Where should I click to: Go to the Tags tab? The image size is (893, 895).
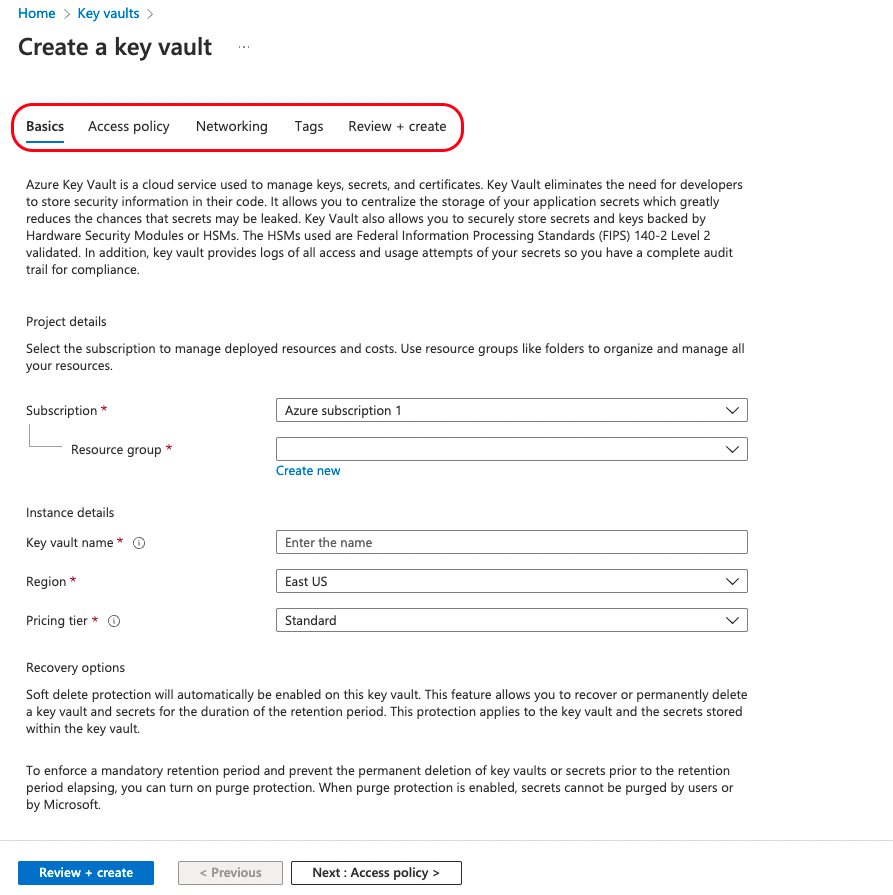click(309, 126)
